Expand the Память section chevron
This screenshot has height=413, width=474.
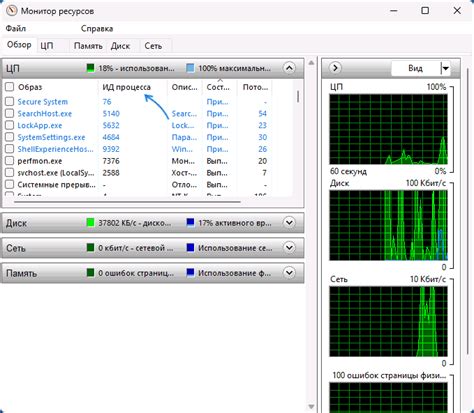[289, 273]
